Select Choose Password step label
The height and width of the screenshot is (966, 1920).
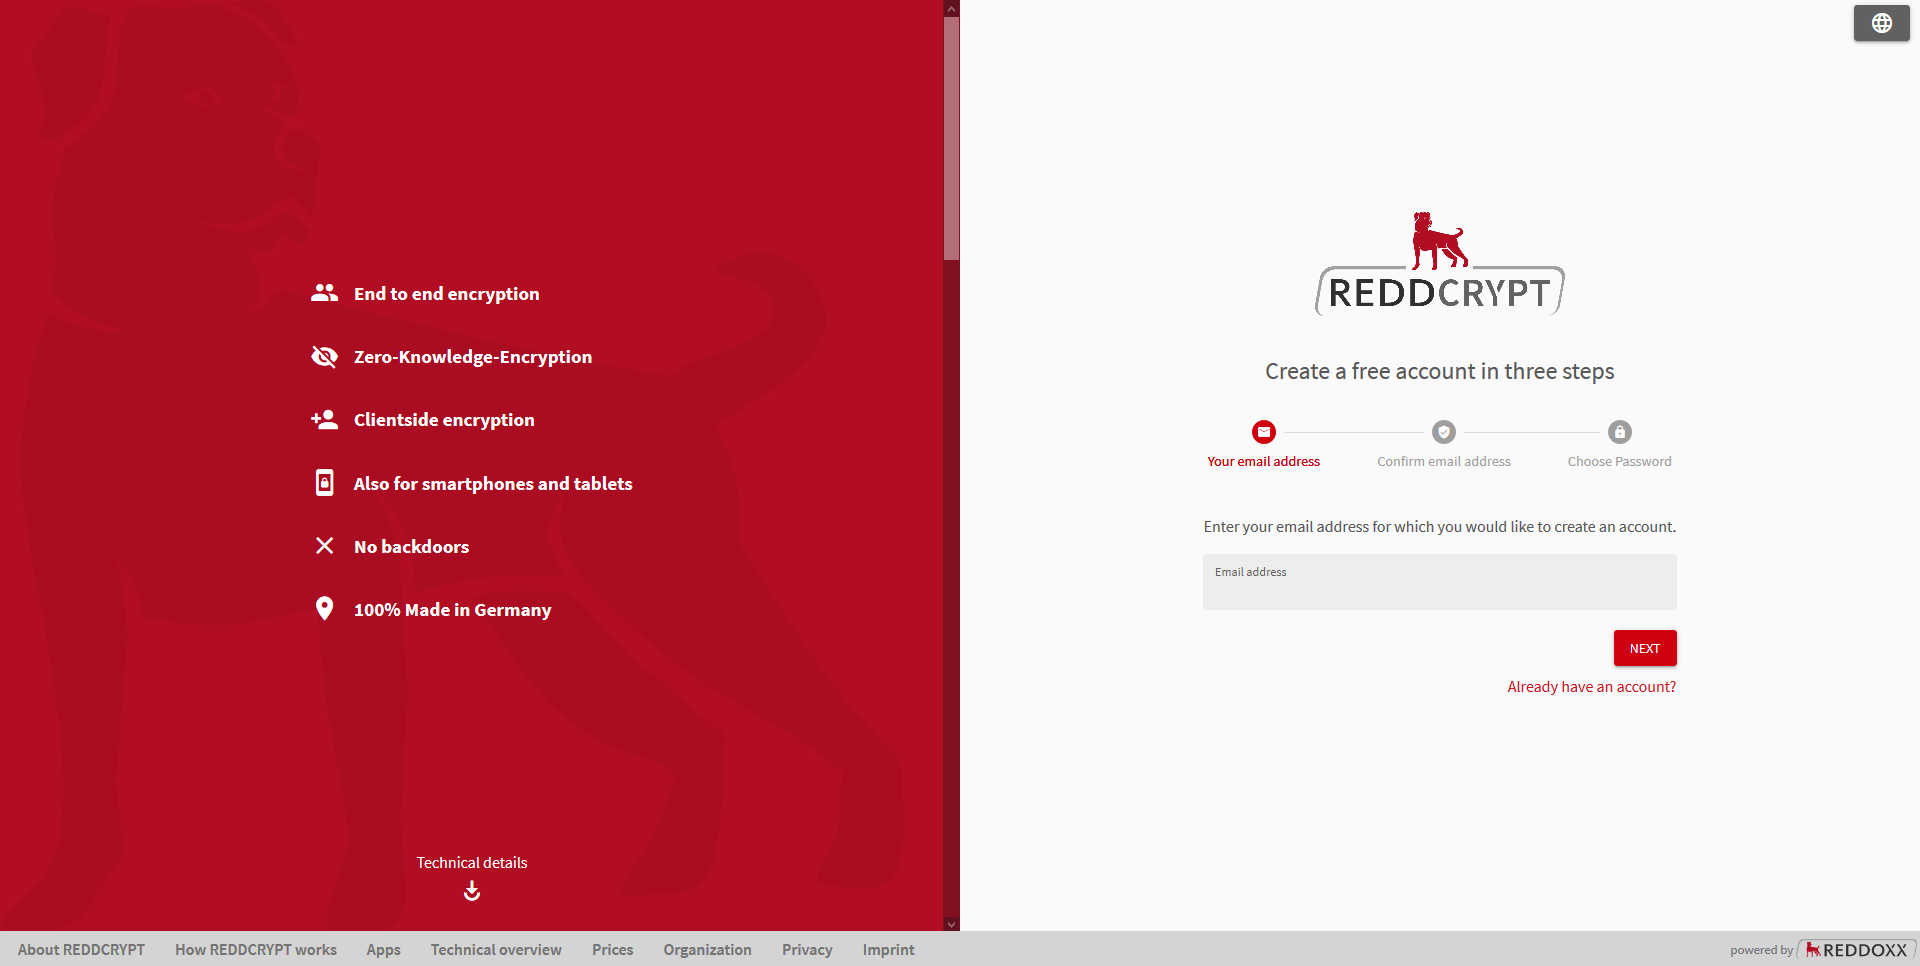click(1620, 461)
